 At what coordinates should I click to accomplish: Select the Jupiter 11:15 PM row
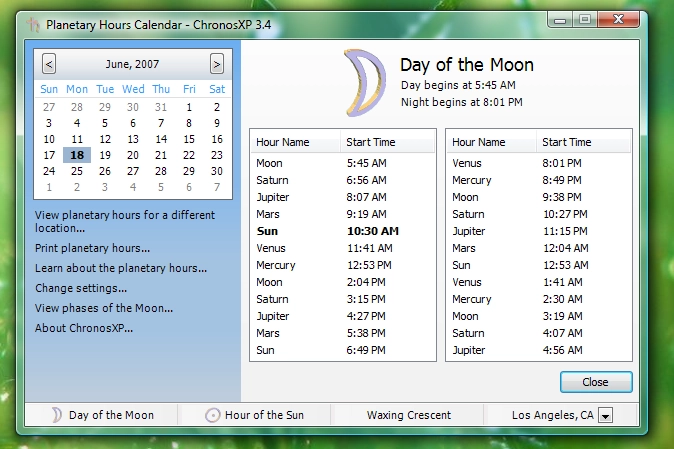[539, 231]
